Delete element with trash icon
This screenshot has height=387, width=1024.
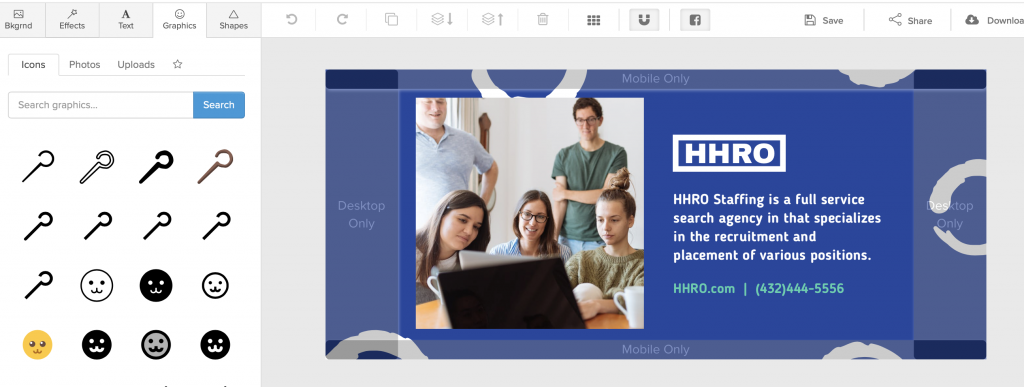click(x=543, y=20)
